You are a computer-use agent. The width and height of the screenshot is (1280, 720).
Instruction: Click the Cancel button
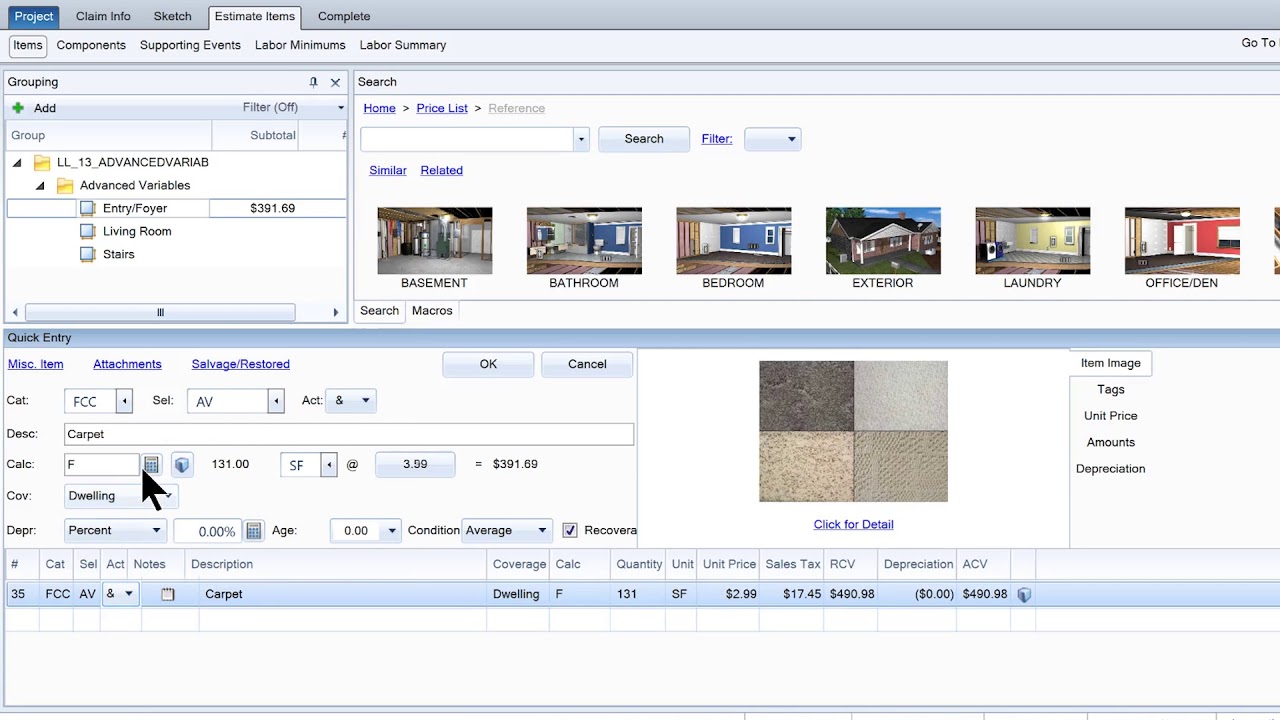(587, 364)
